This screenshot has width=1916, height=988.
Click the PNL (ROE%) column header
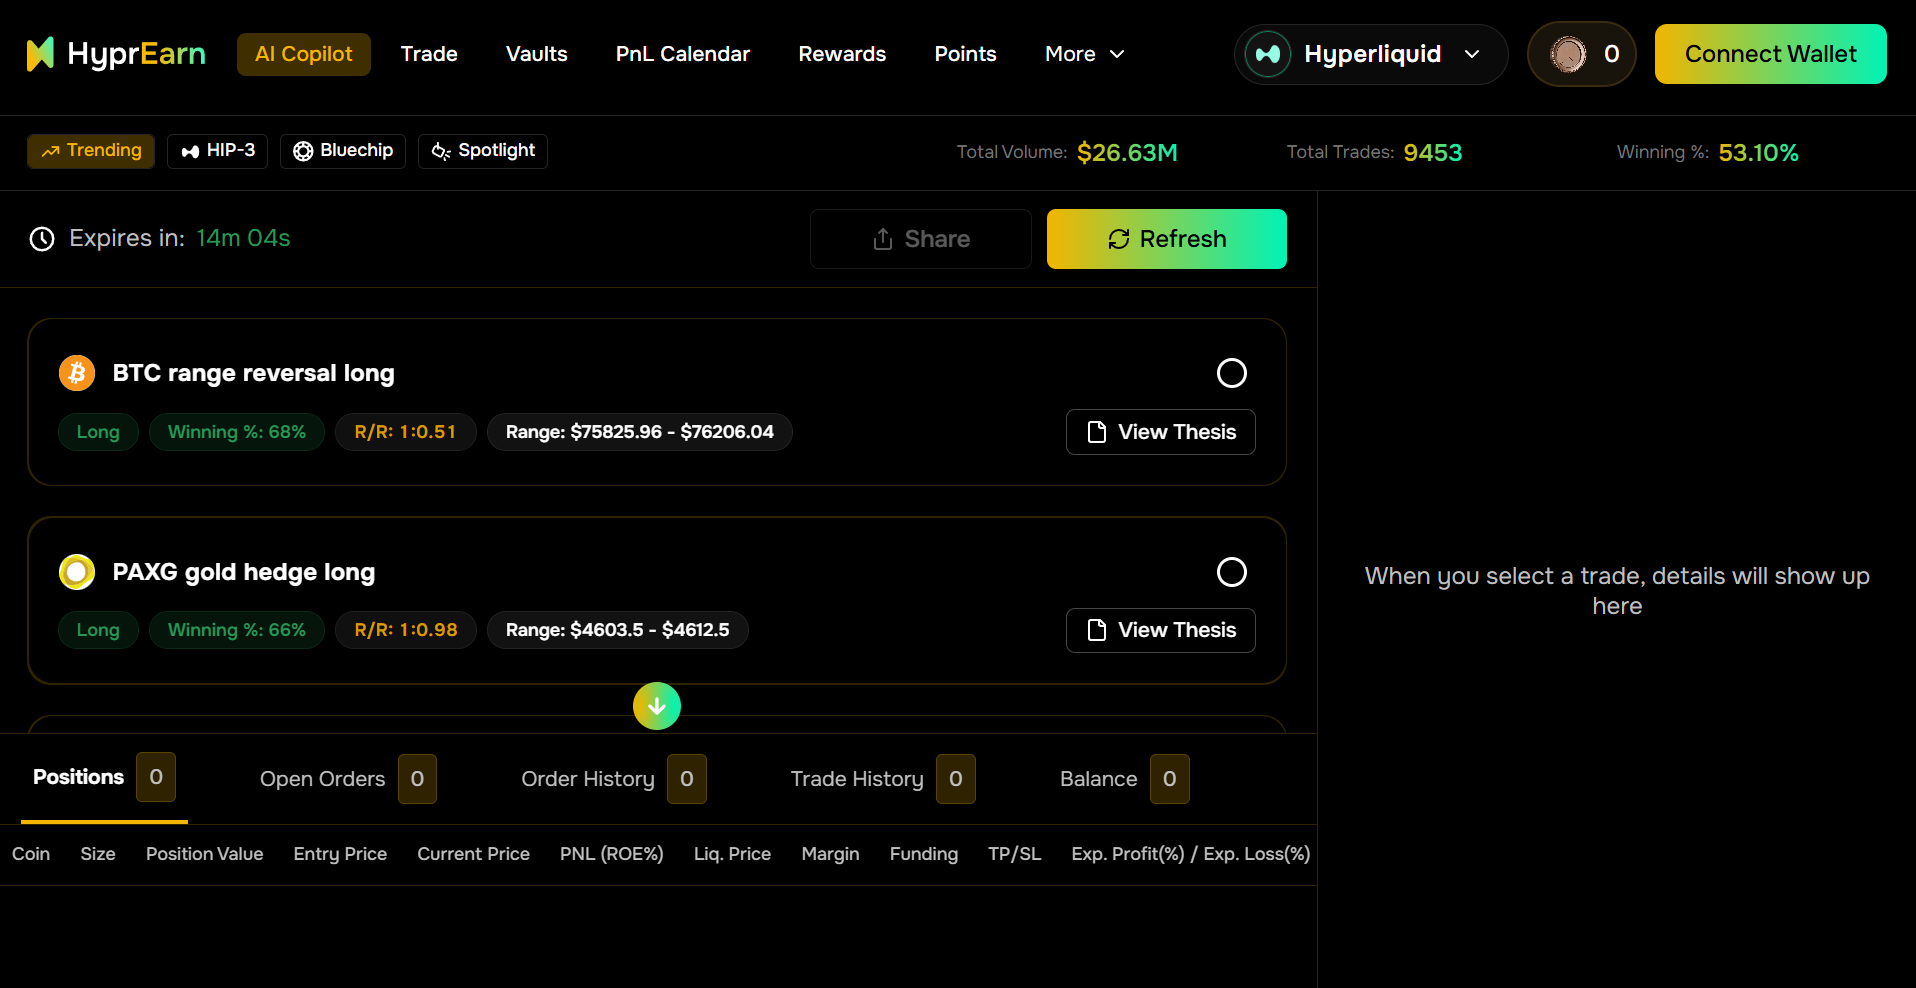612,854
